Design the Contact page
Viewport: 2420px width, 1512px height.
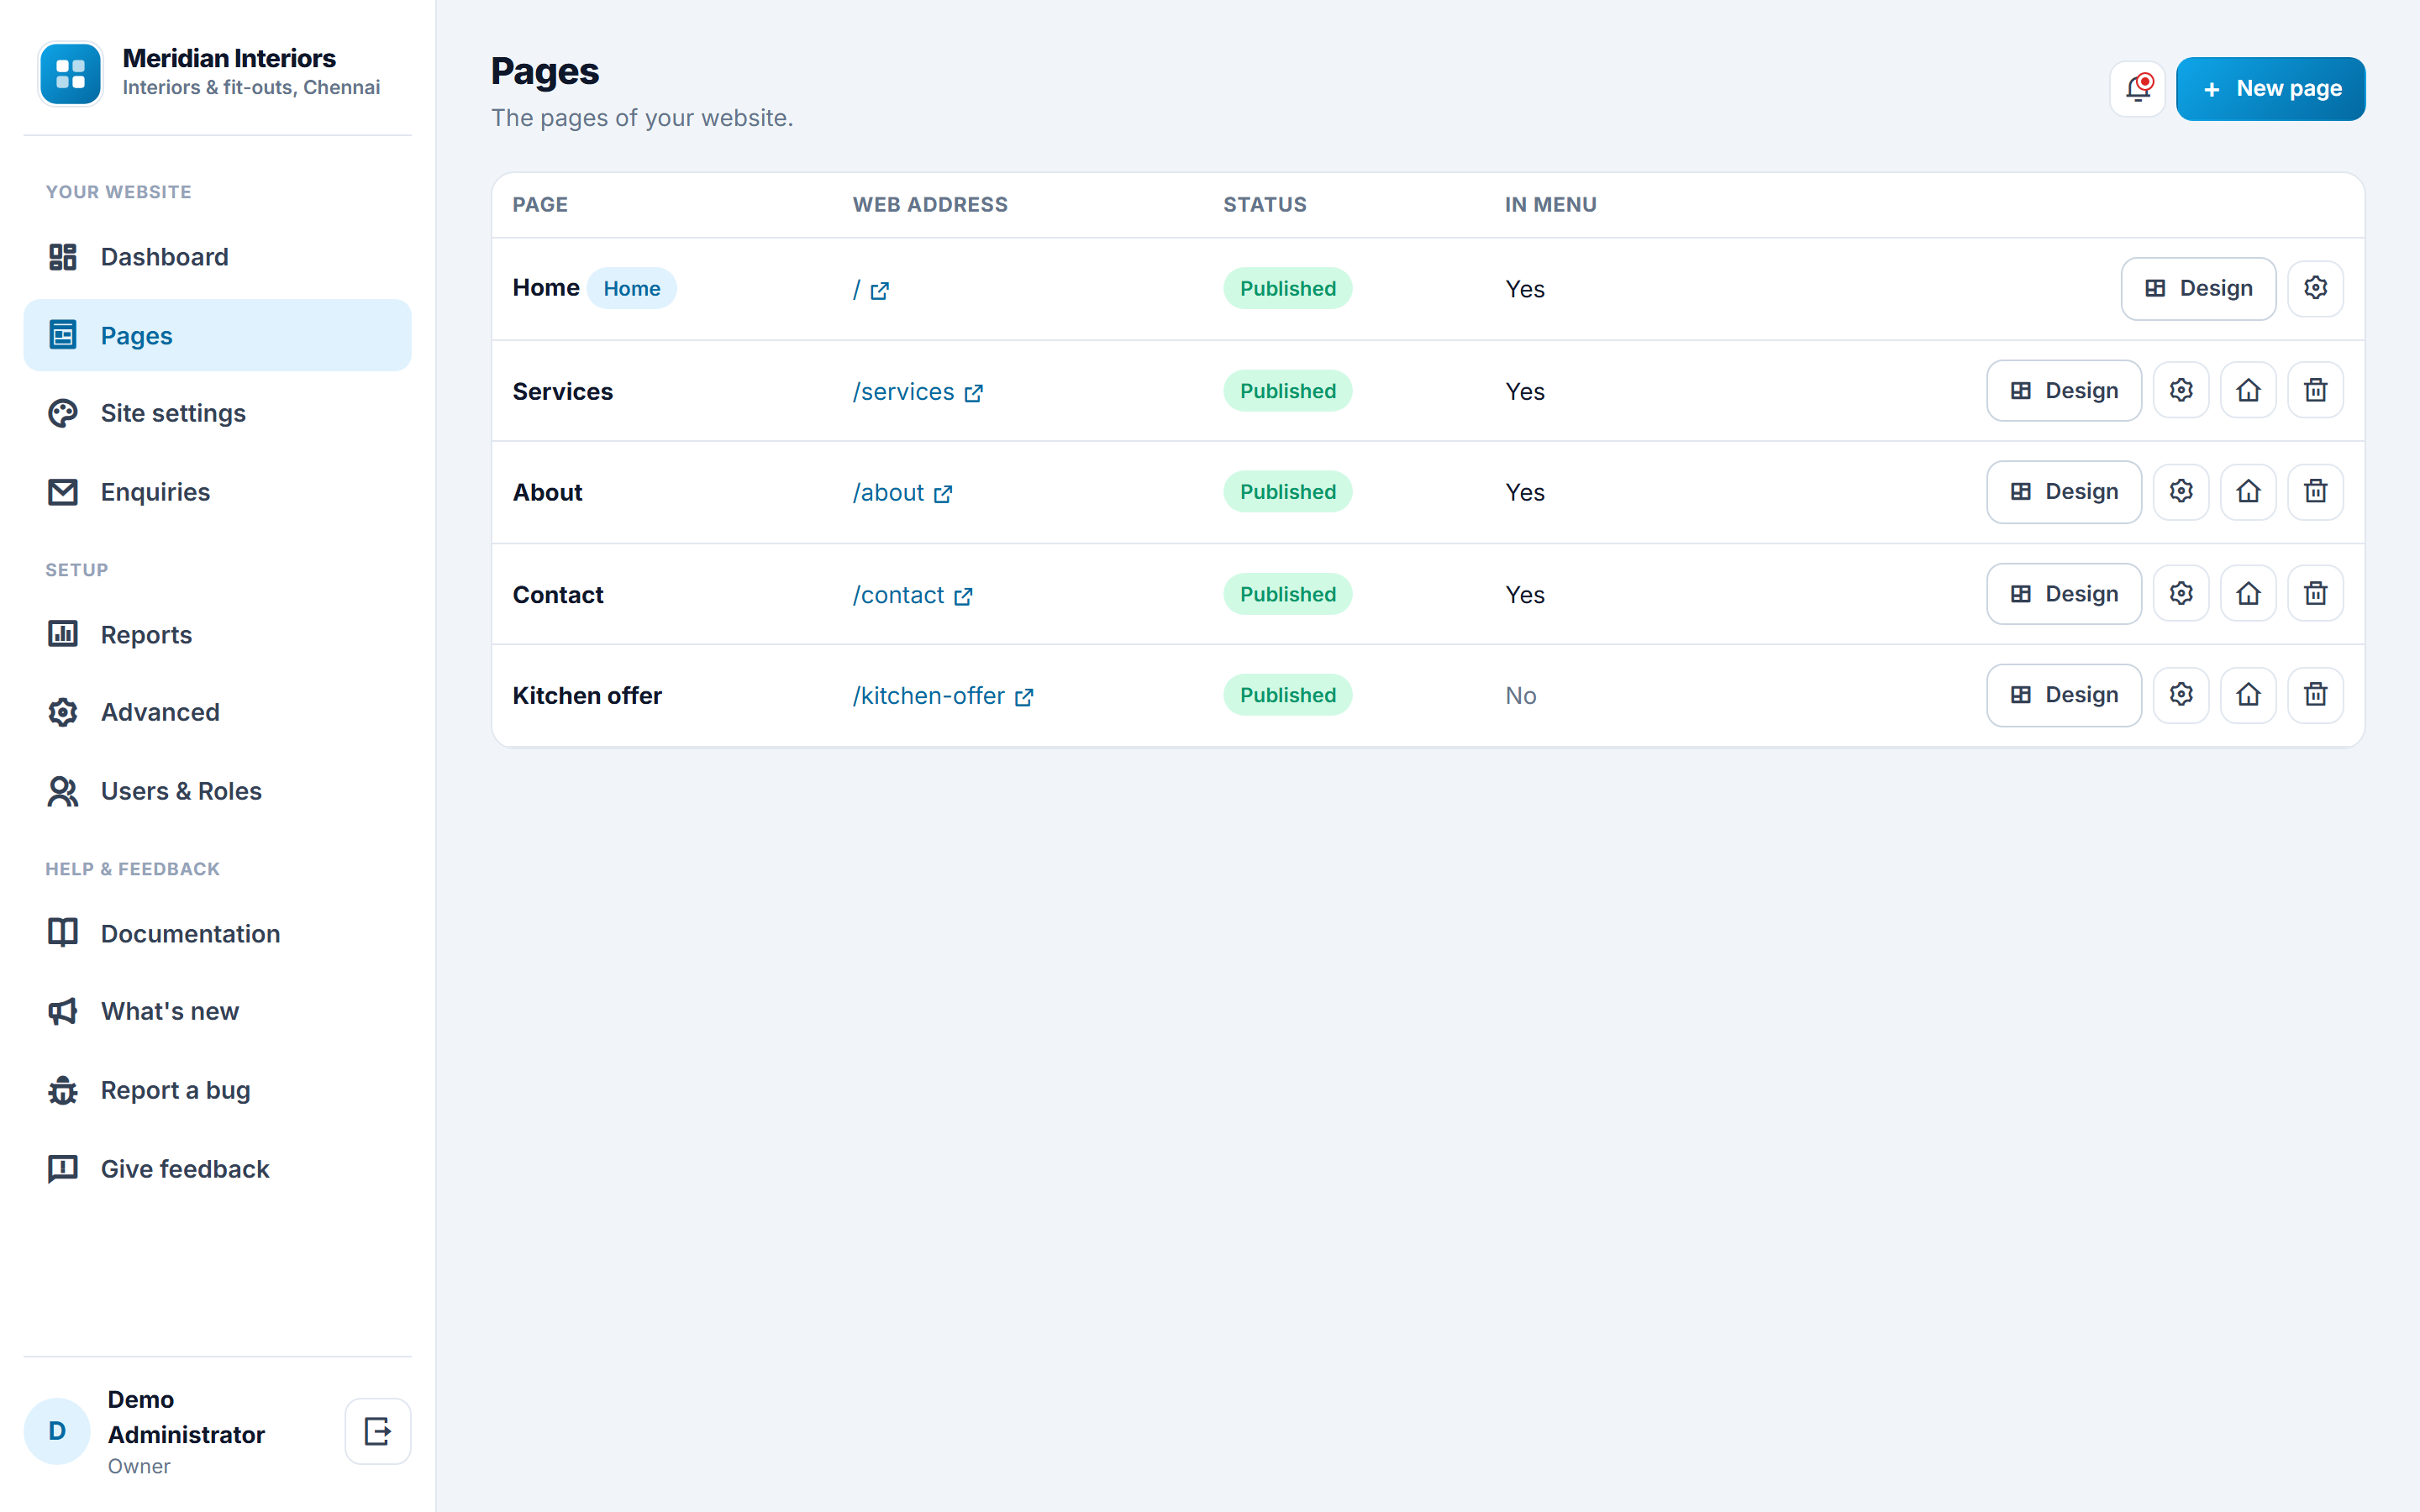pyautogui.click(x=2064, y=594)
